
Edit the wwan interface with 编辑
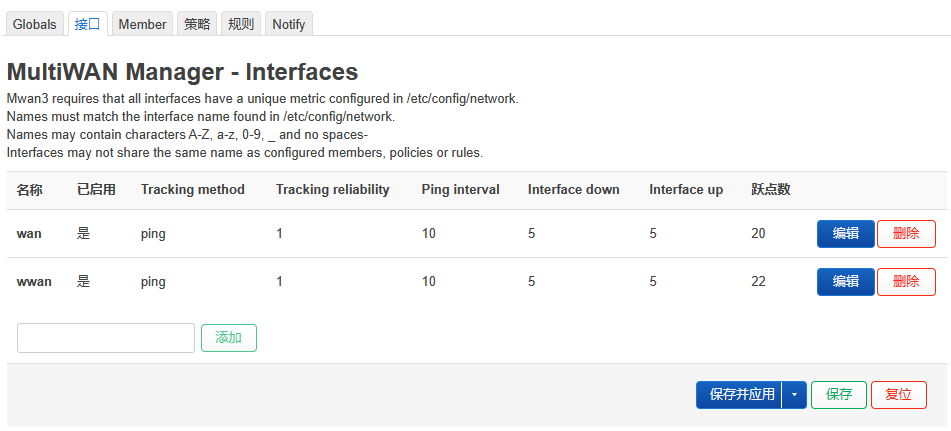[x=845, y=282]
